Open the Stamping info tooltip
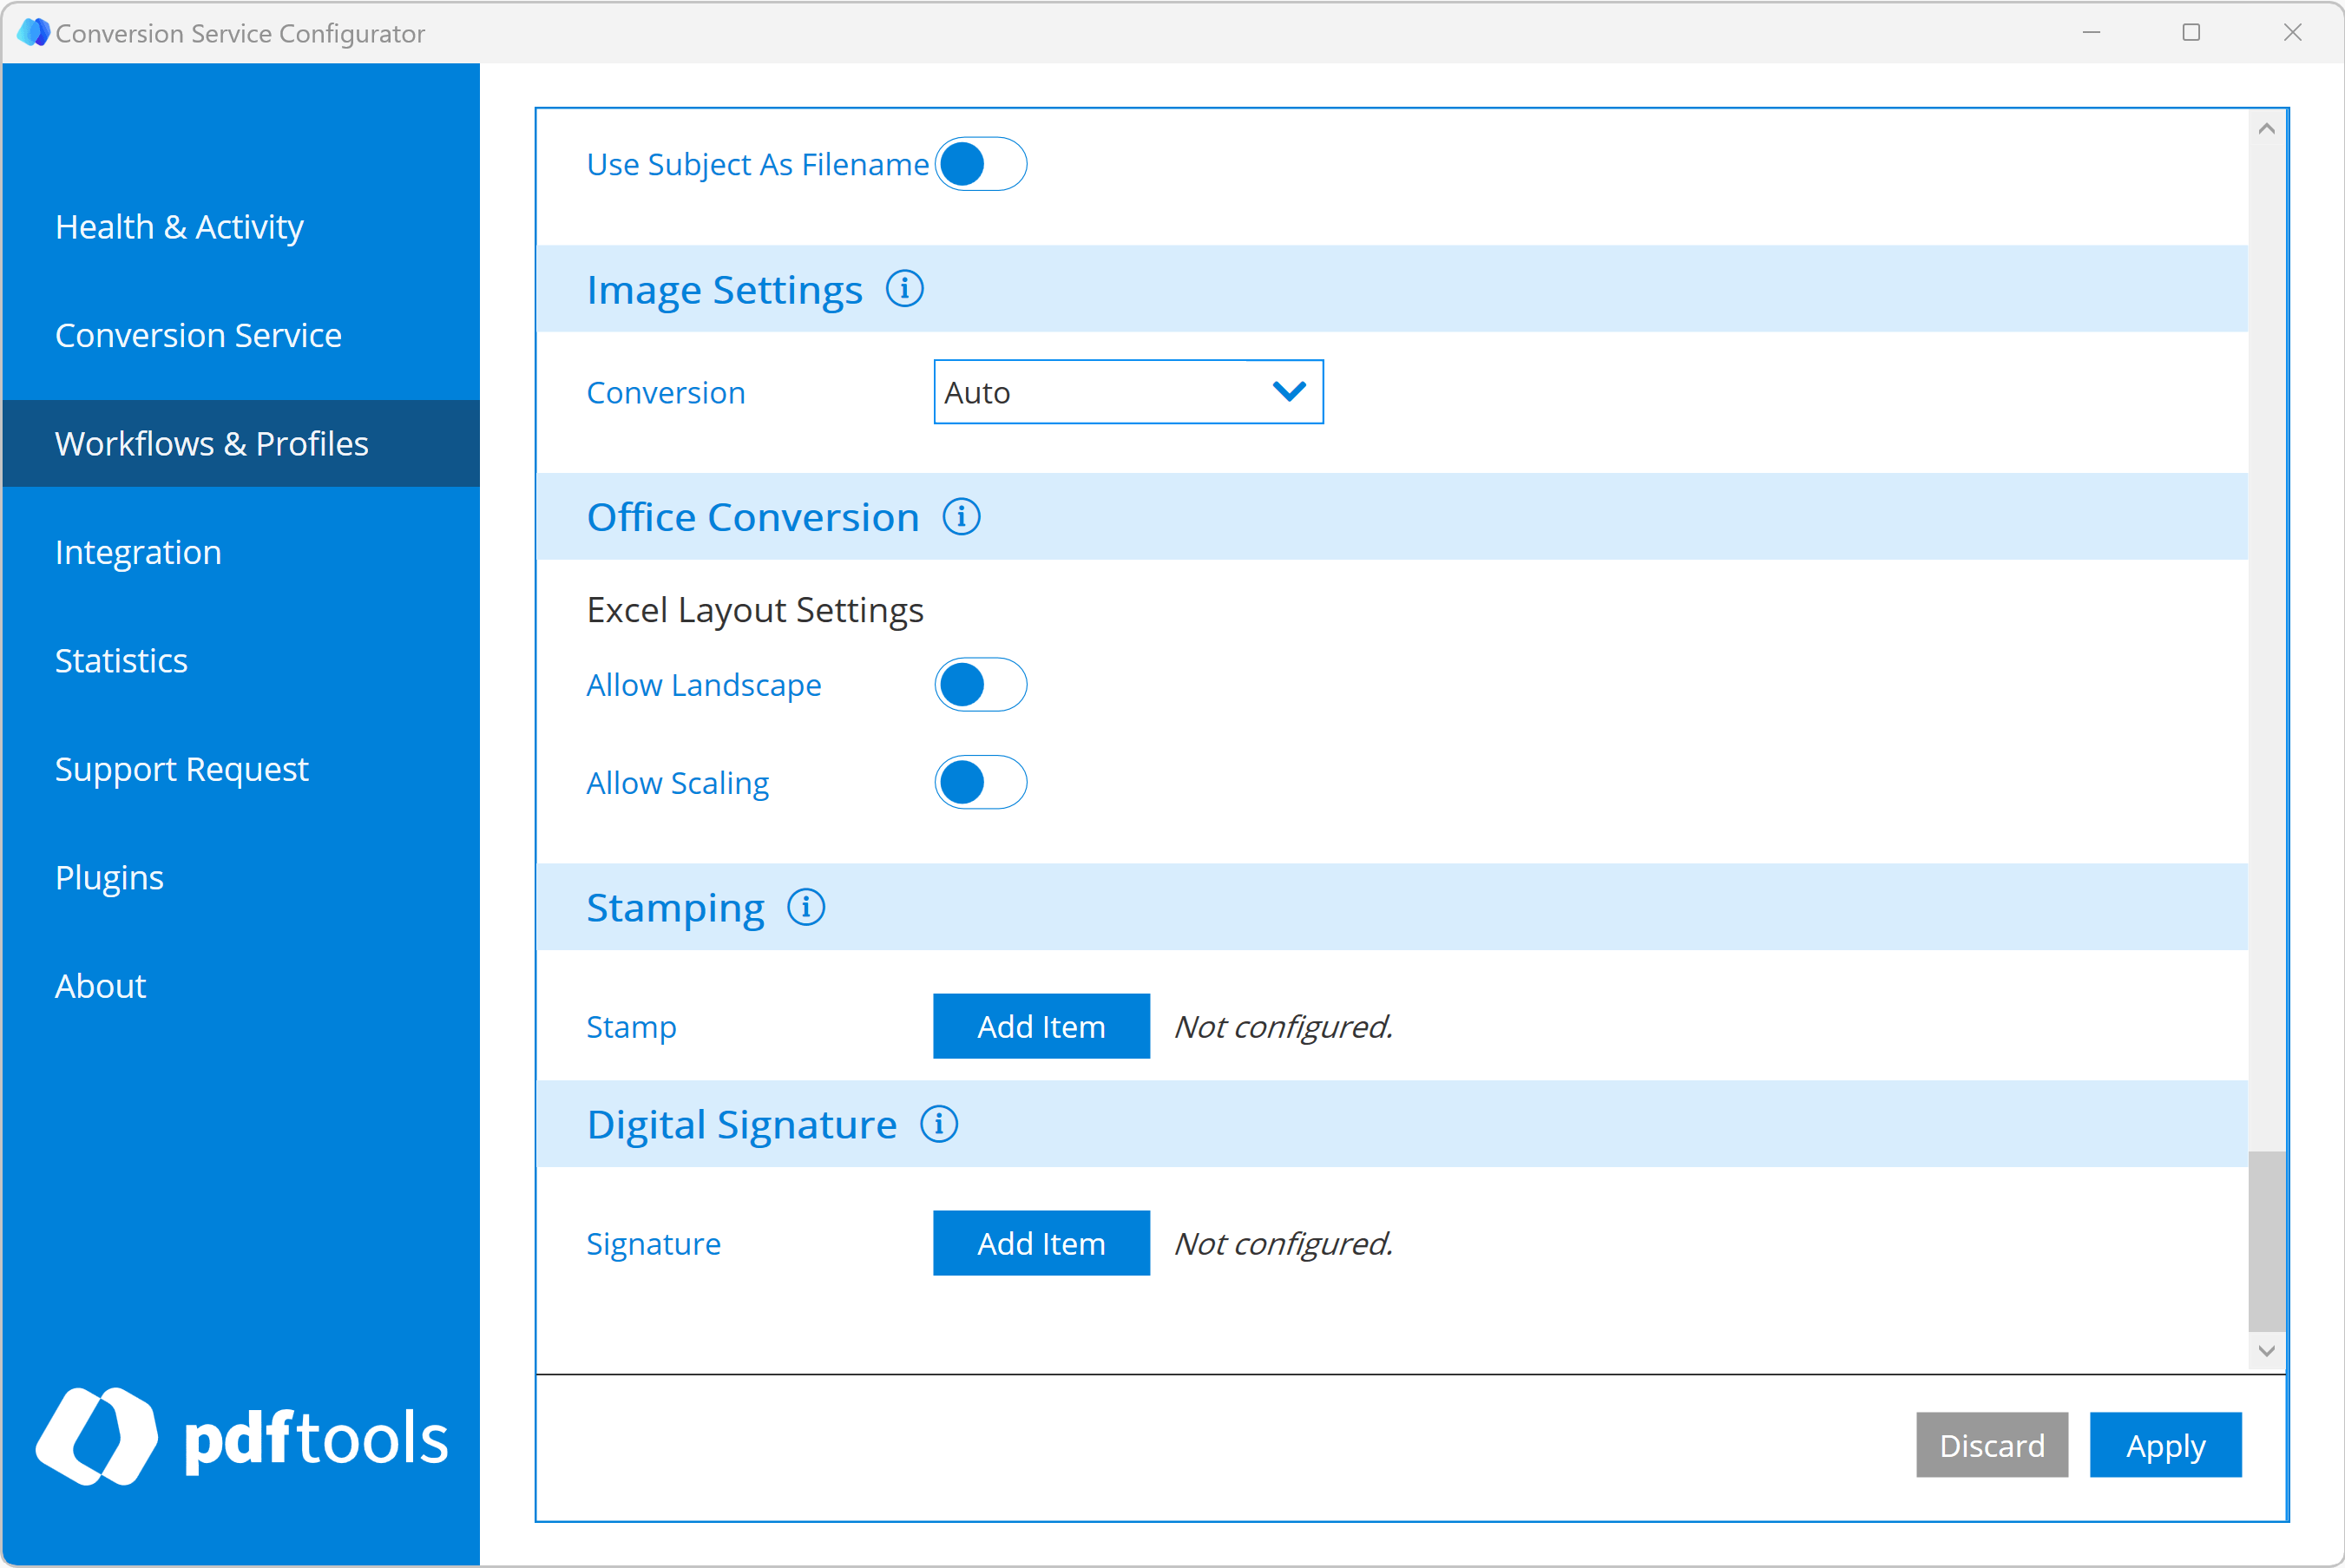The width and height of the screenshot is (2345, 1568). [x=806, y=907]
